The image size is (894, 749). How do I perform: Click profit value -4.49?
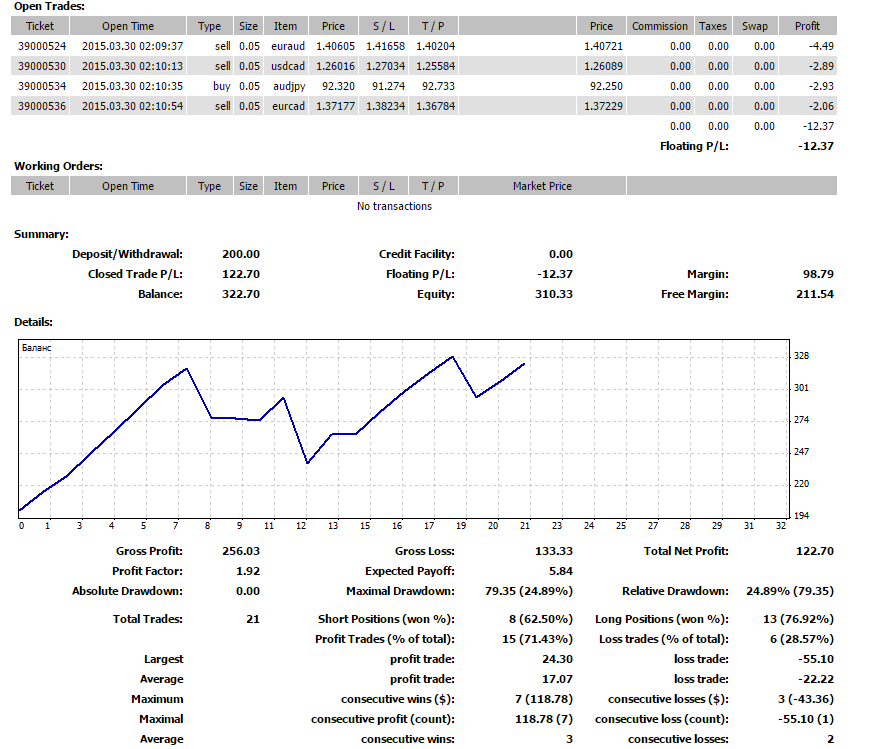click(821, 46)
